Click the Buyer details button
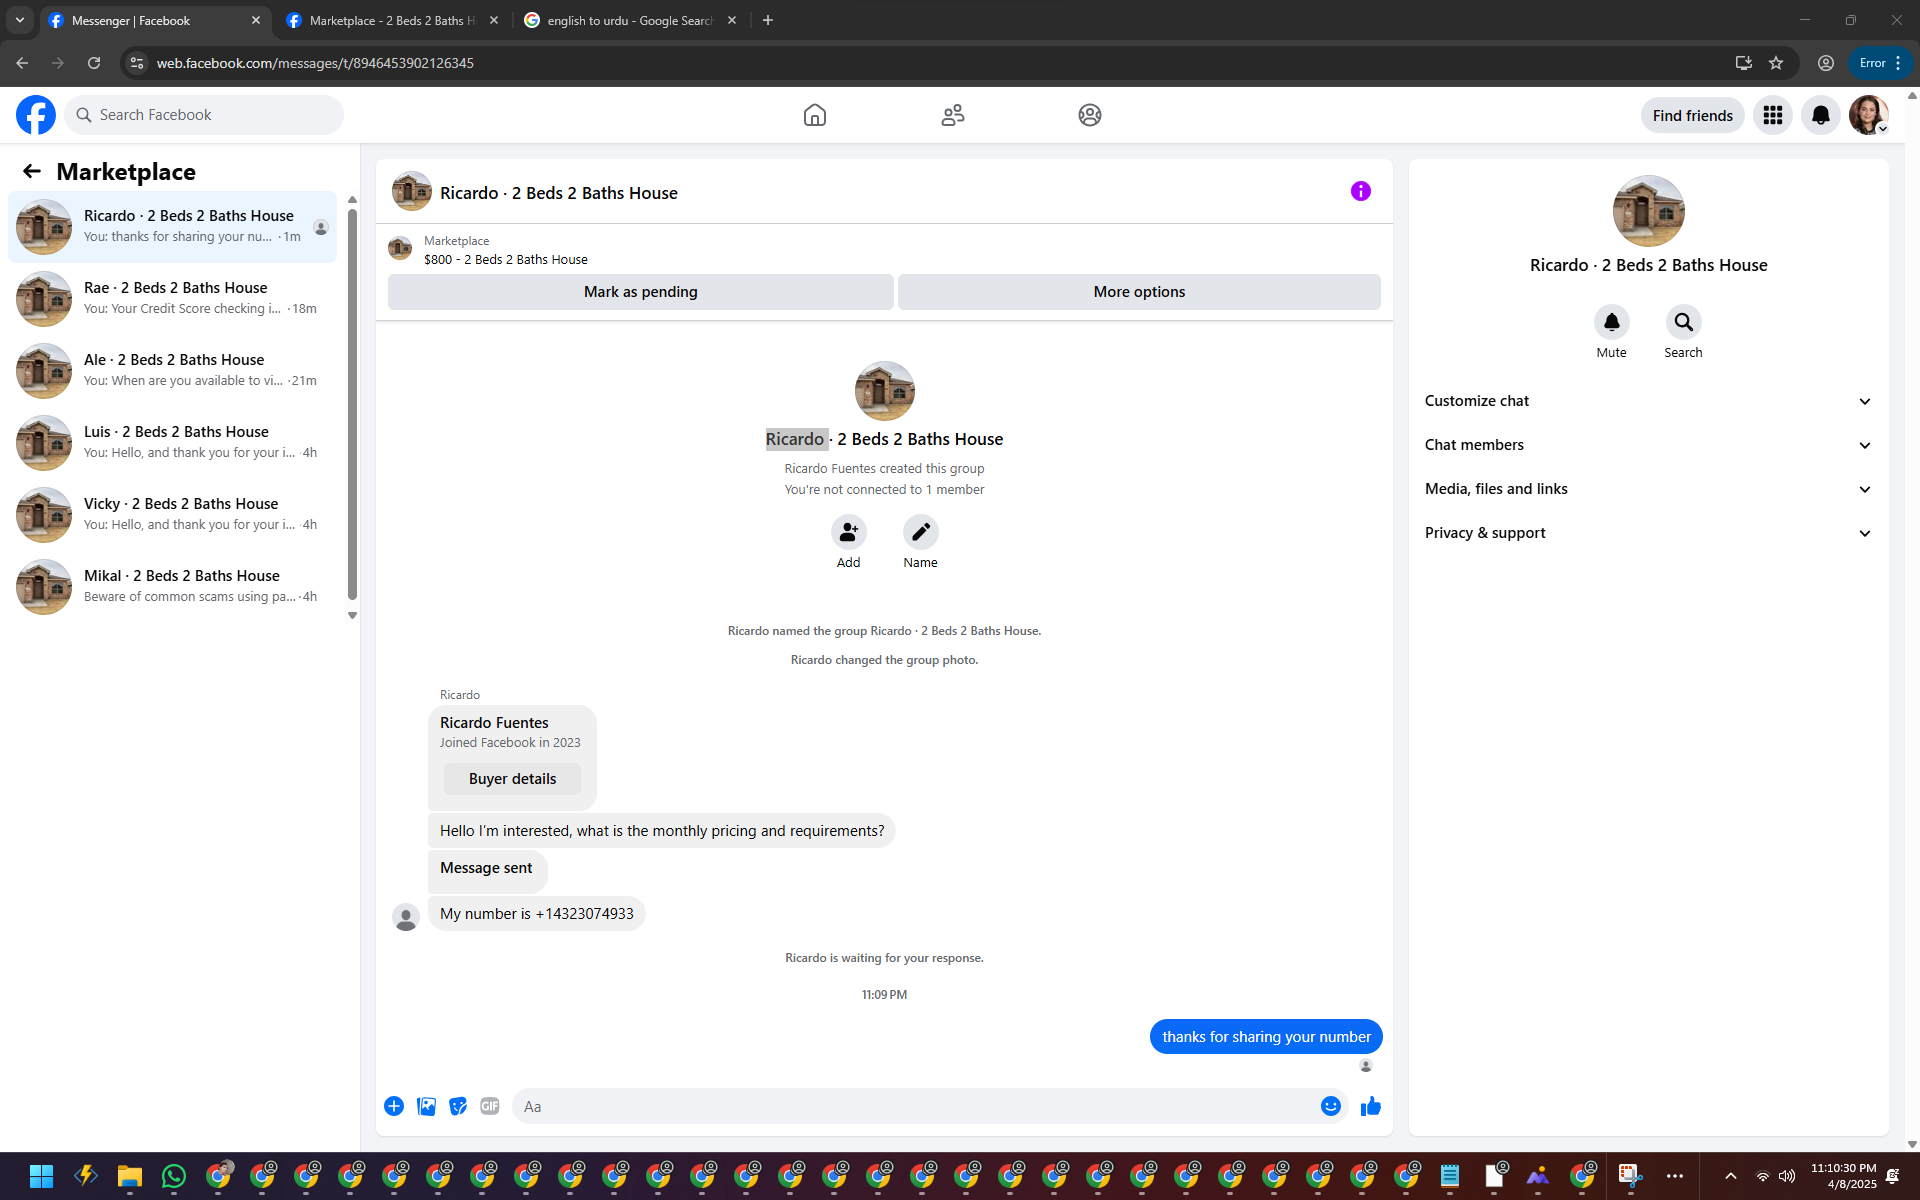 click(512, 779)
